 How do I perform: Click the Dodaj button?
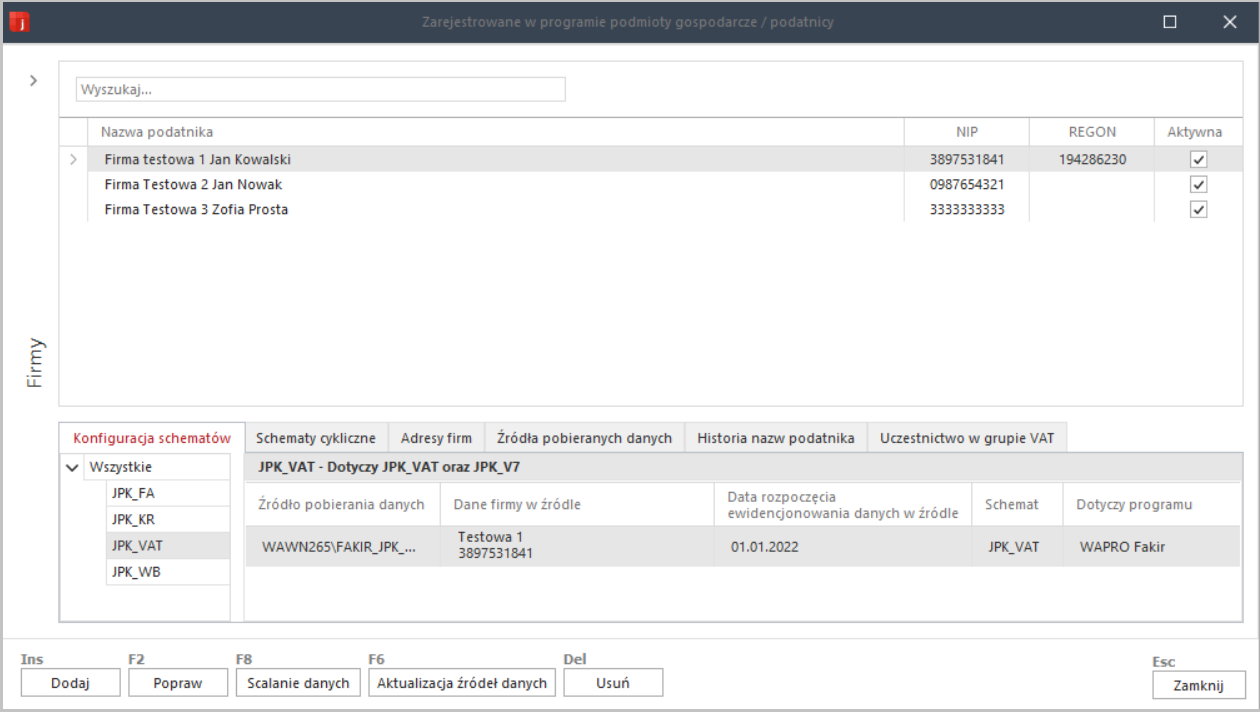[69, 682]
